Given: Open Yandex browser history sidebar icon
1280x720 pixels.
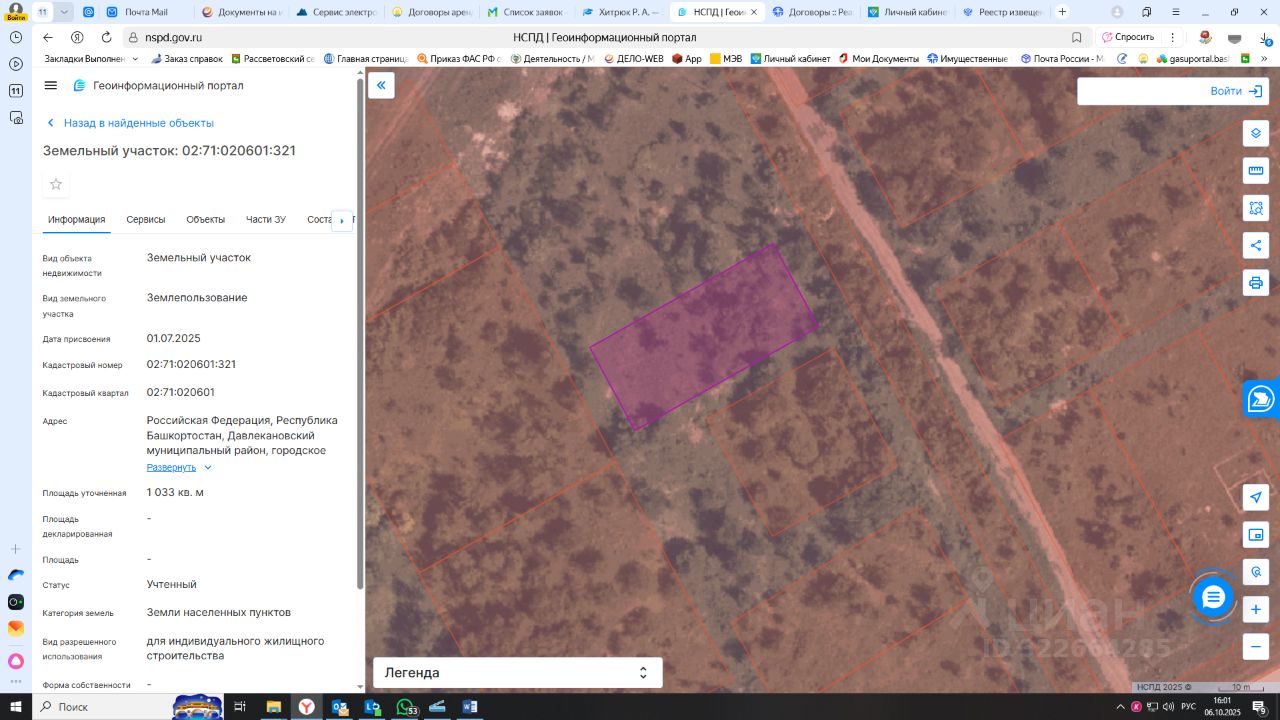Looking at the screenshot, I should pyautogui.click(x=16, y=37).
